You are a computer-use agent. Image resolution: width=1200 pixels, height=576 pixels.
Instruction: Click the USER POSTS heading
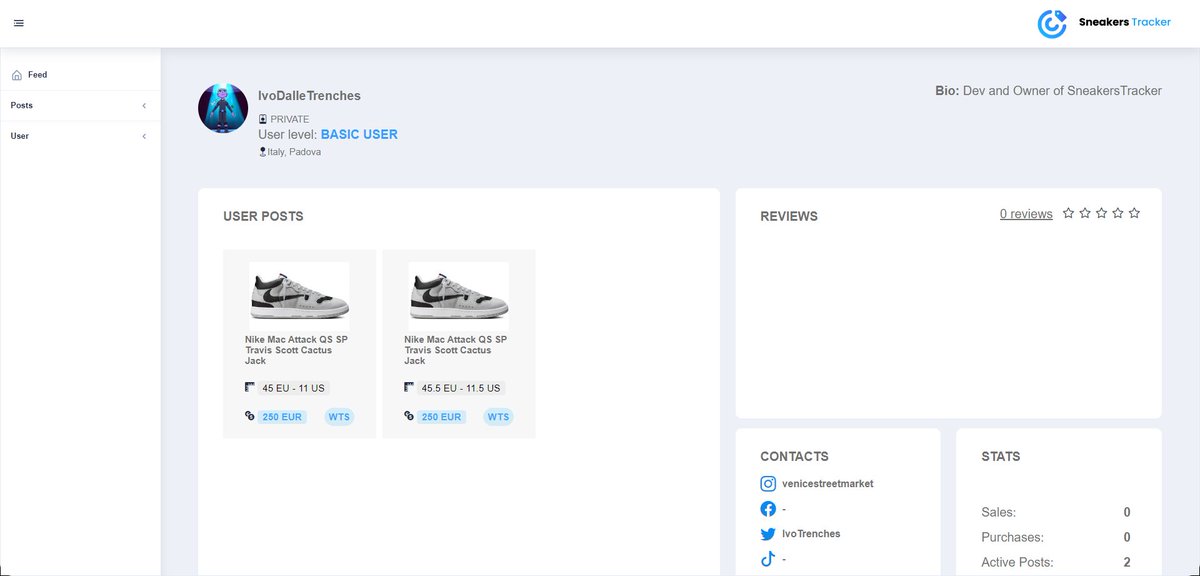(263, 216)
